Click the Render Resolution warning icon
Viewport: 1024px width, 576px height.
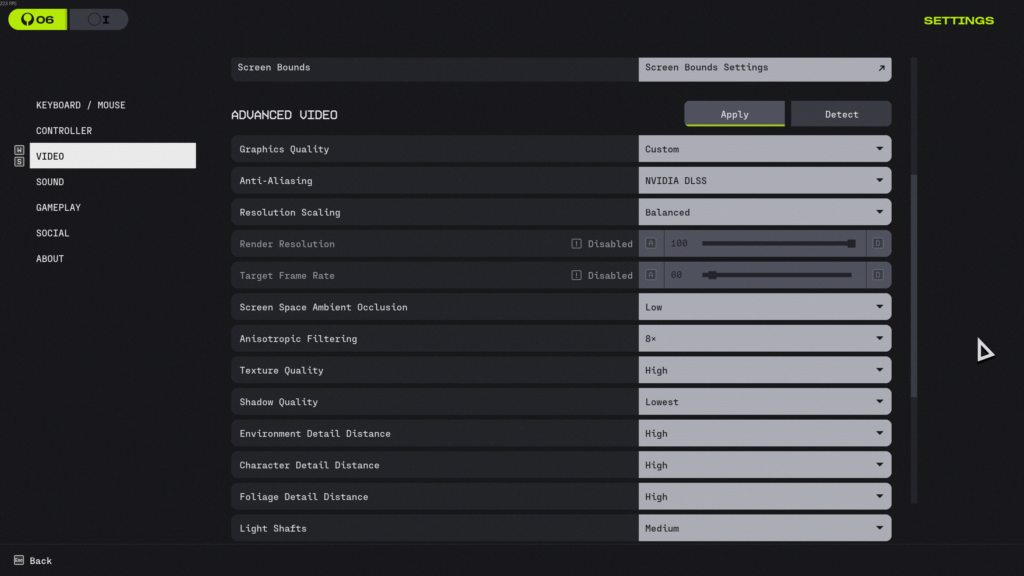(577, 244)
